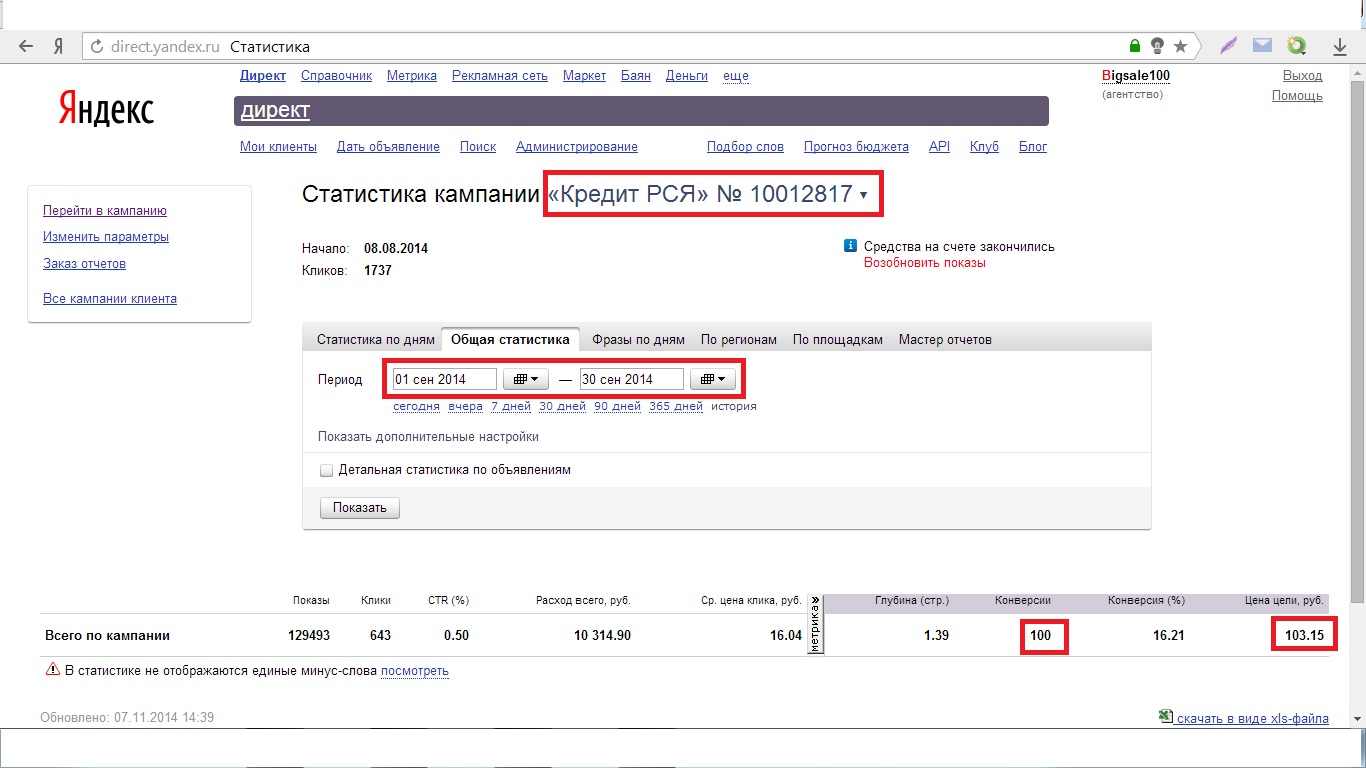Select the '30 дней' period shortcut
The width and height of the screenshot is (1366, 768).
pyautogui.click(x=562, y=406)
